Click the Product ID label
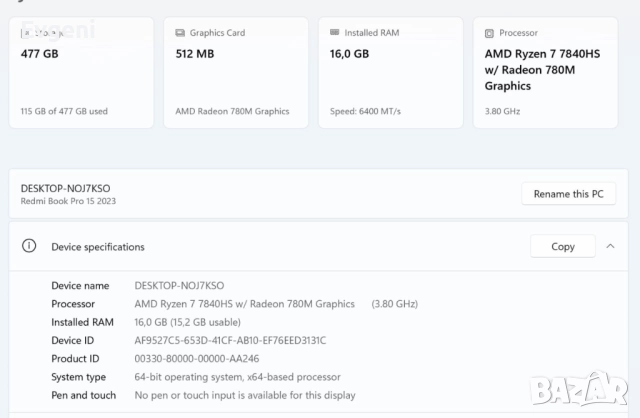Viewport: 640px width, 418px height. coord(75,358)
